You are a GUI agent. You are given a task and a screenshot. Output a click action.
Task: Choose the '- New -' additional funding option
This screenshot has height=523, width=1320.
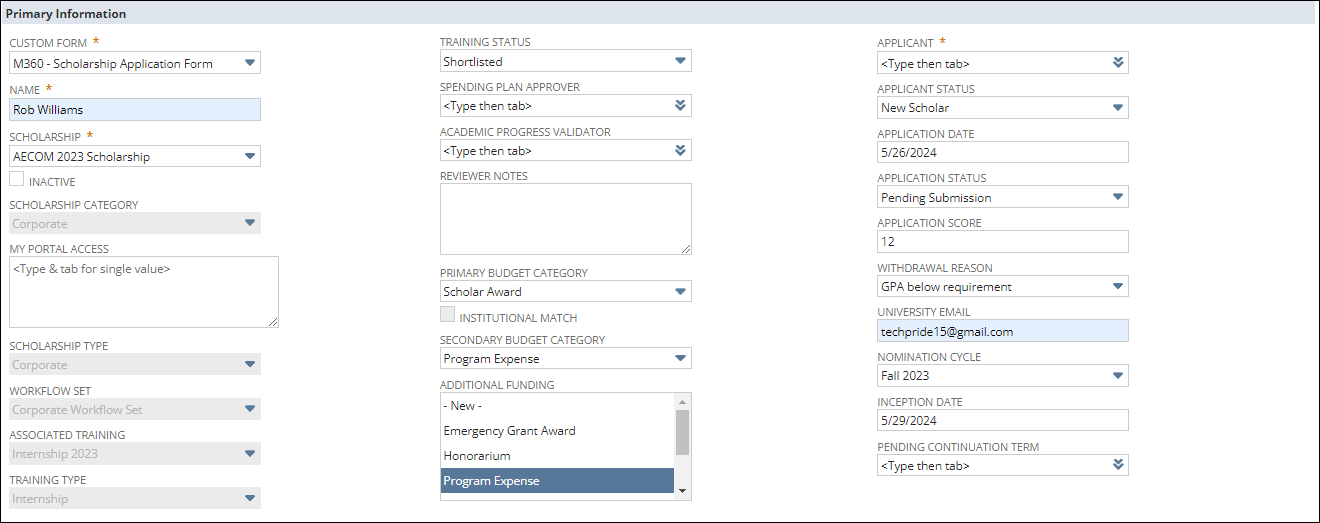click(557, 406)
